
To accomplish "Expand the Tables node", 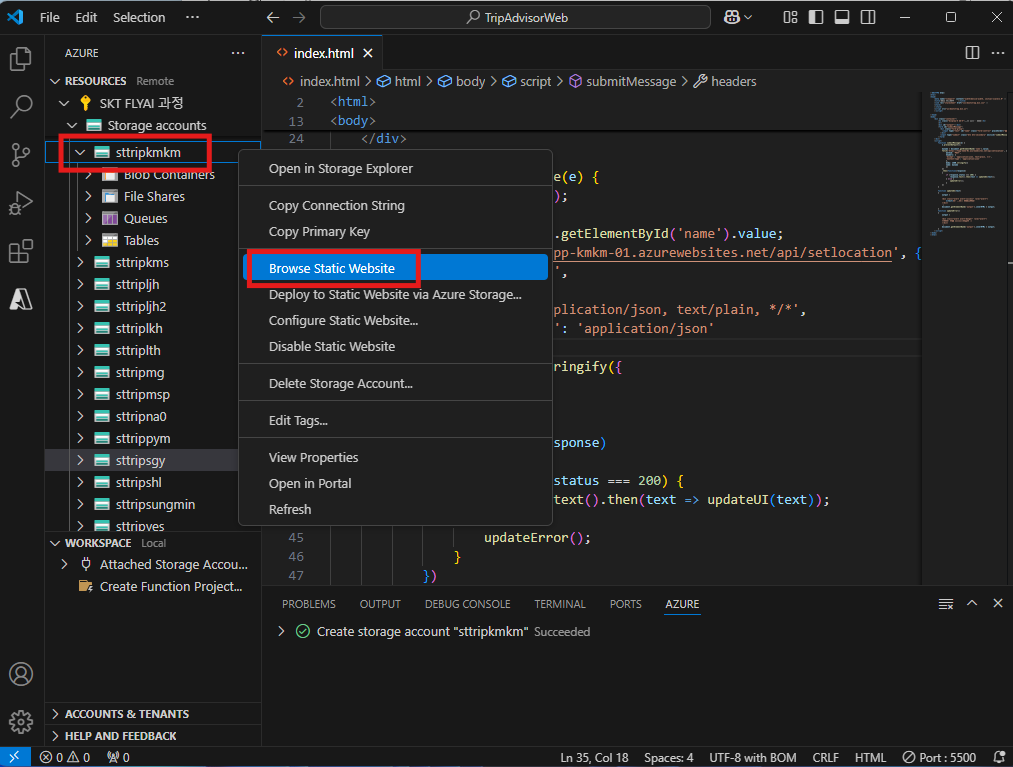I will [x=89, y=240].
